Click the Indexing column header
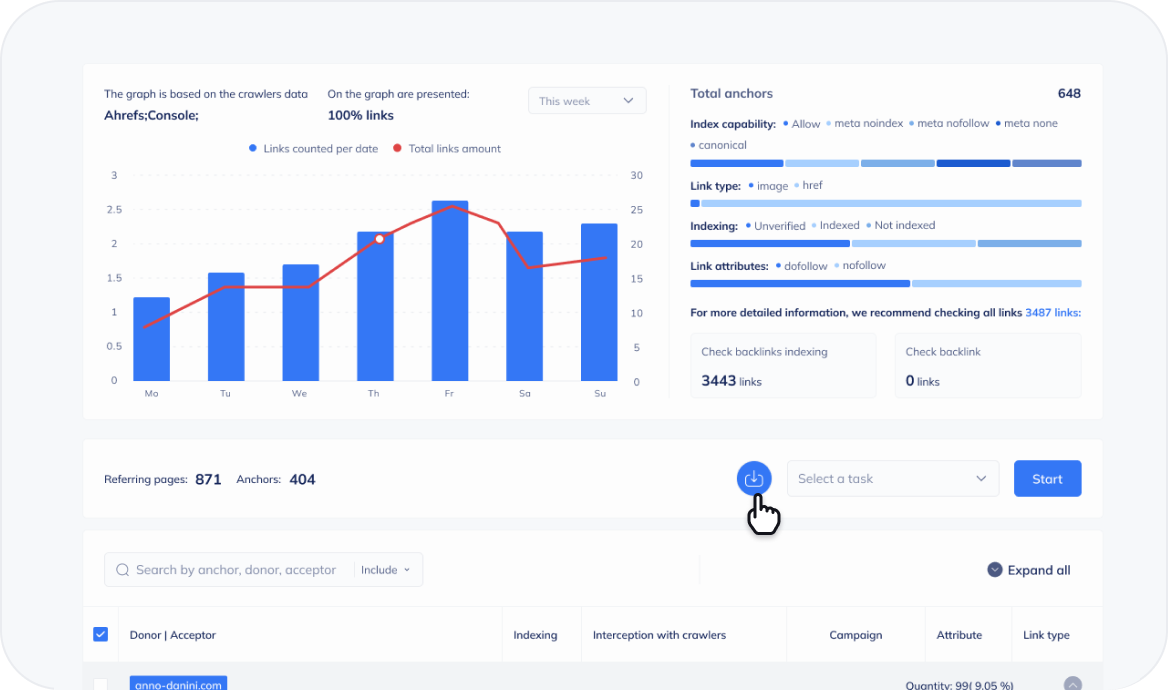 (535, 635)
